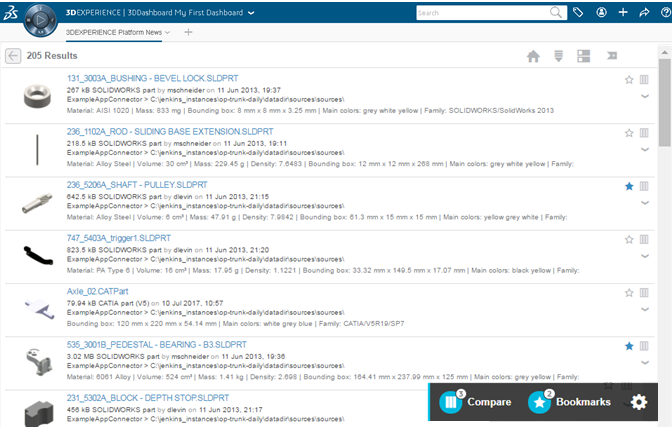This screenshot has width=672, height=427.
Task: Expand details for ROD - SLIDING BASE EXTENSION
Action: coord(645,150)
